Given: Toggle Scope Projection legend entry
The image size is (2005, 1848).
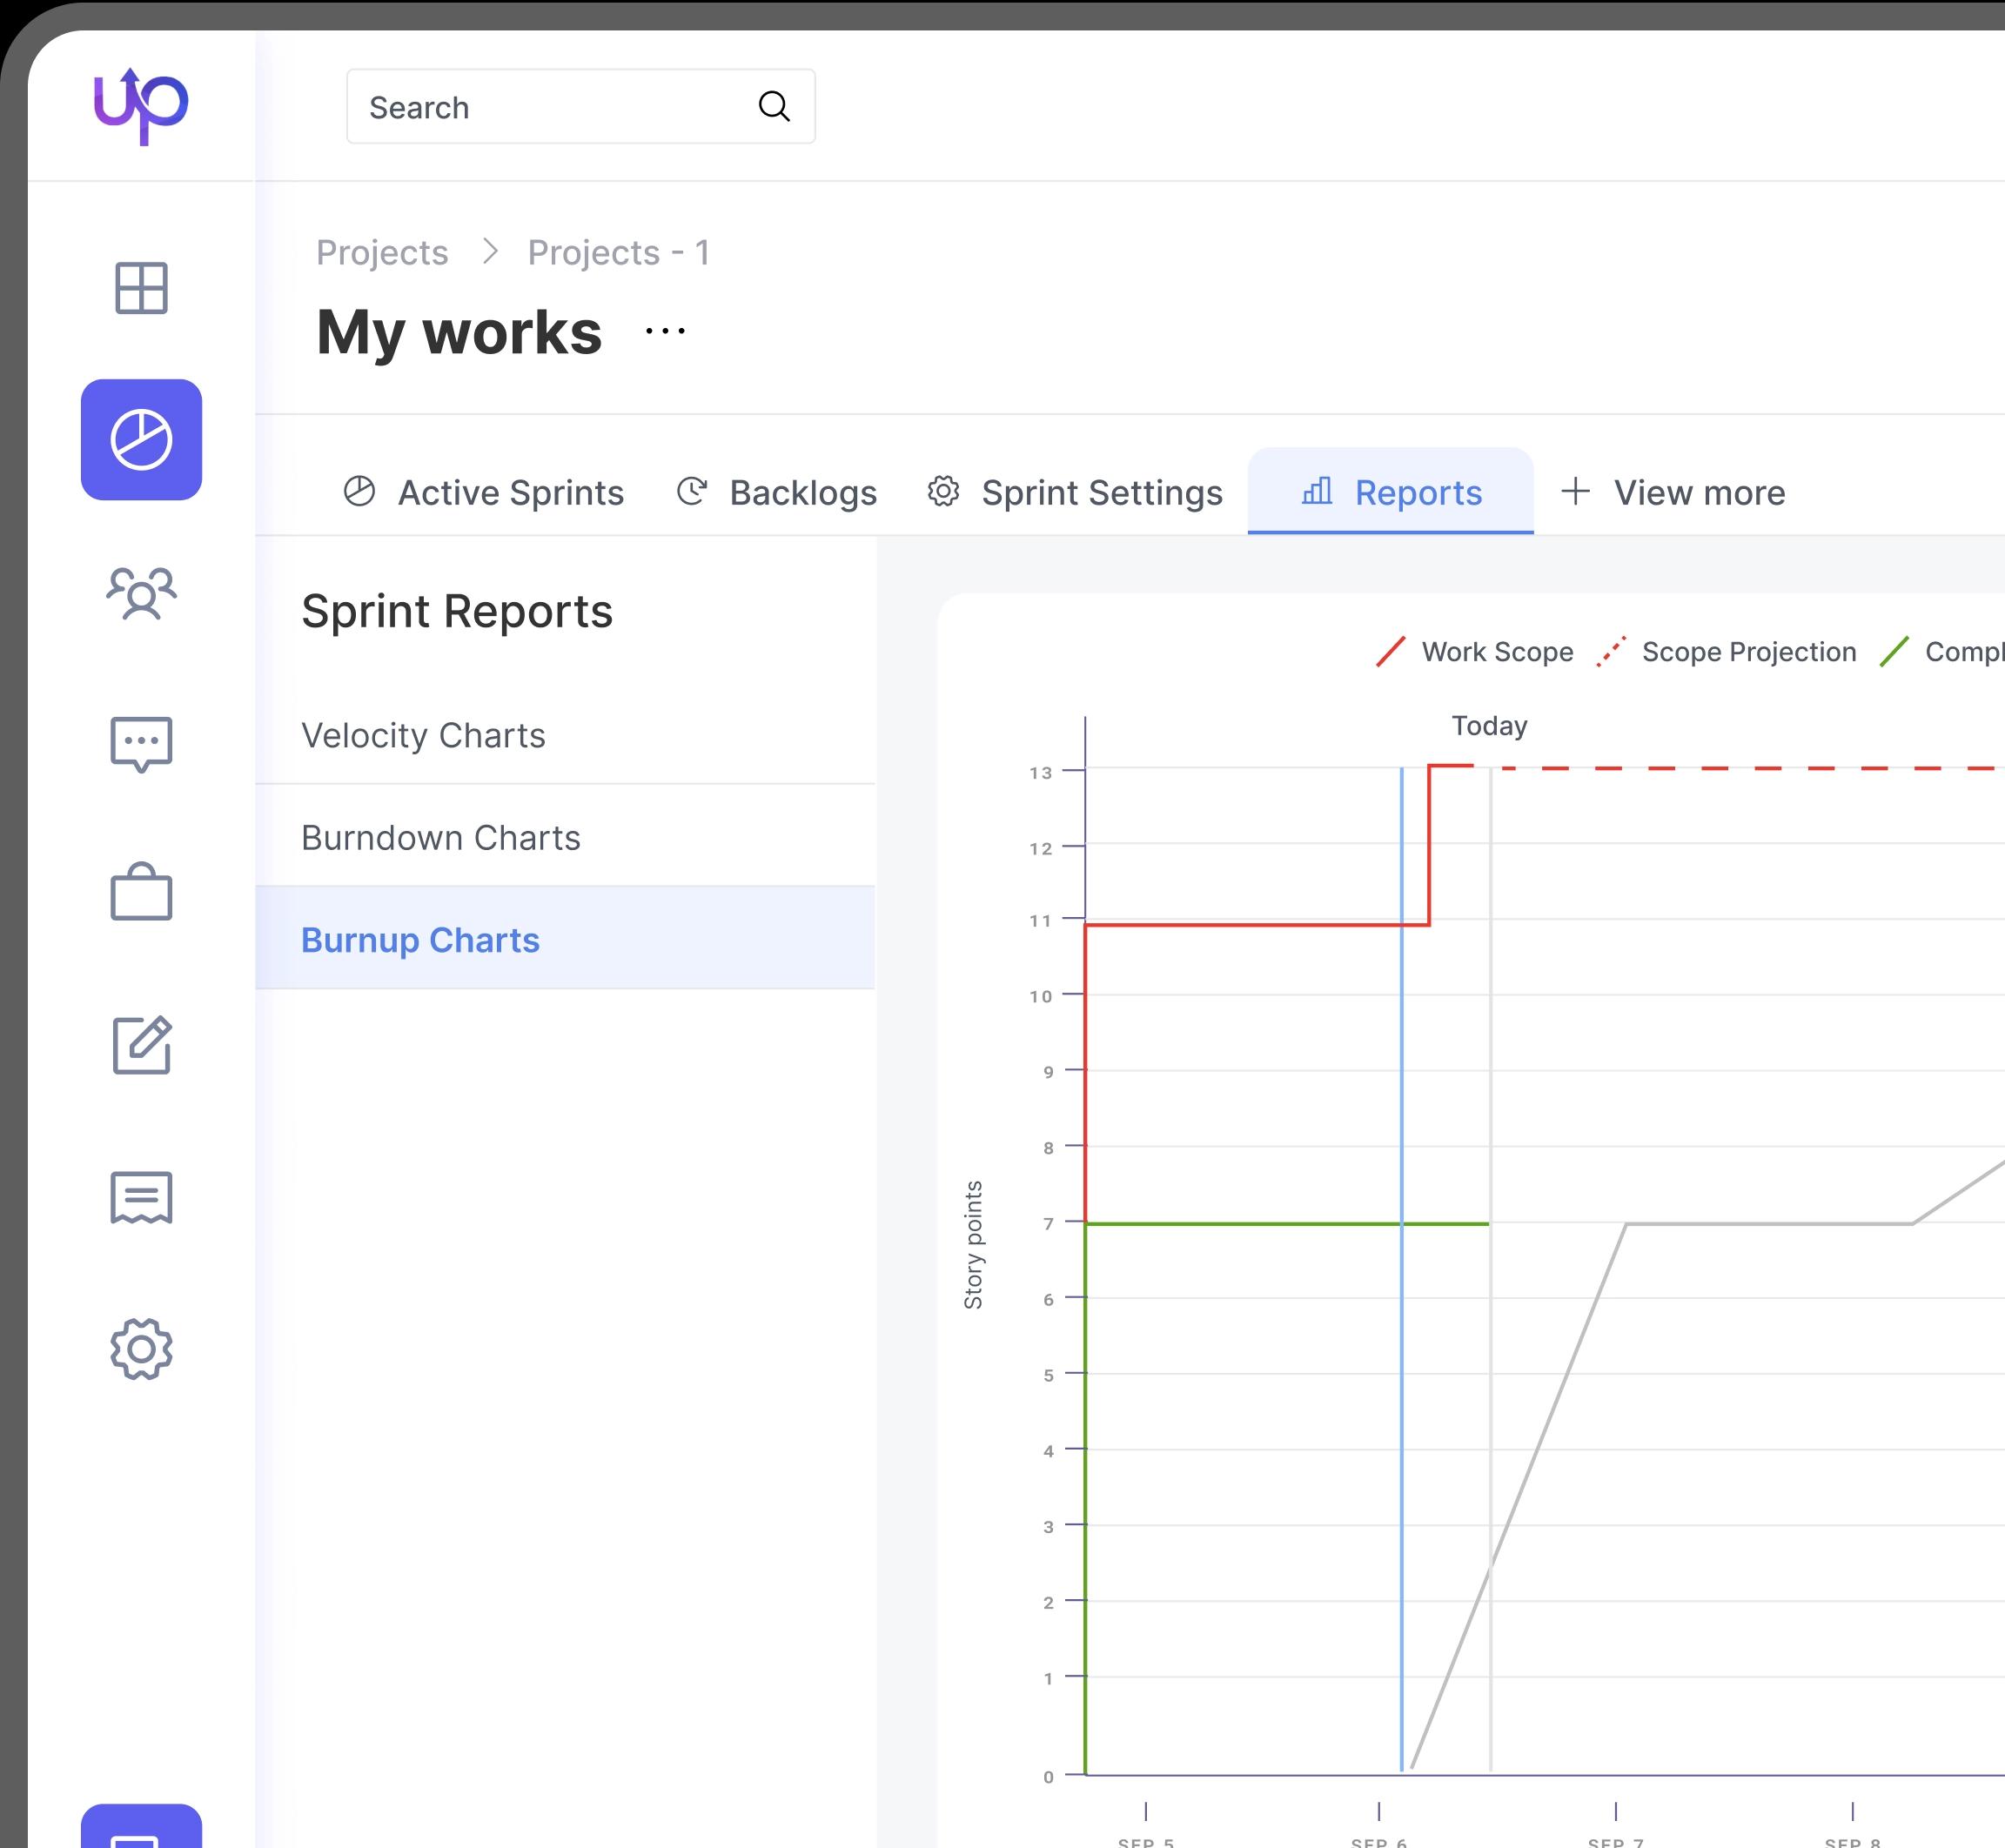Looking at the screenshot, I should (1726, 652).
